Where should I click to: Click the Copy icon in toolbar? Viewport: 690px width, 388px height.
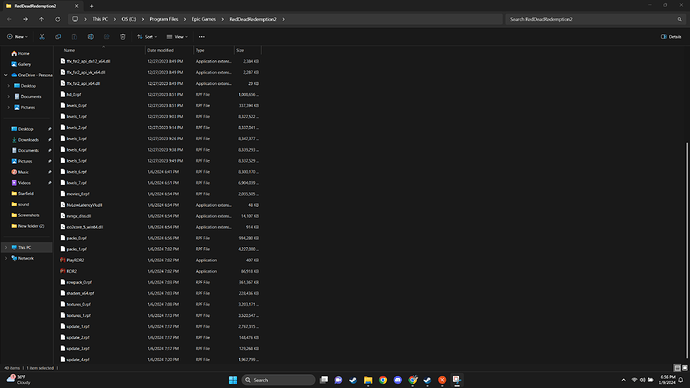point(58,37)
